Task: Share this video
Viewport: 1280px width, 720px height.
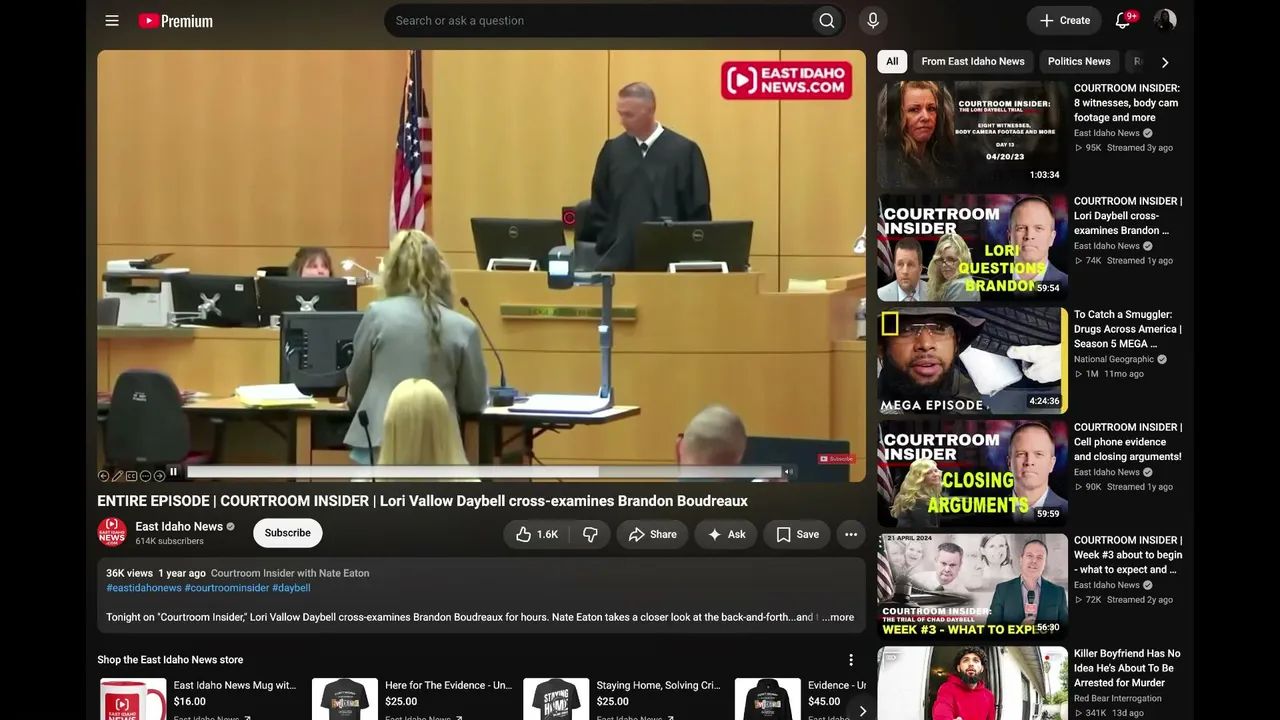Action: 652,534
